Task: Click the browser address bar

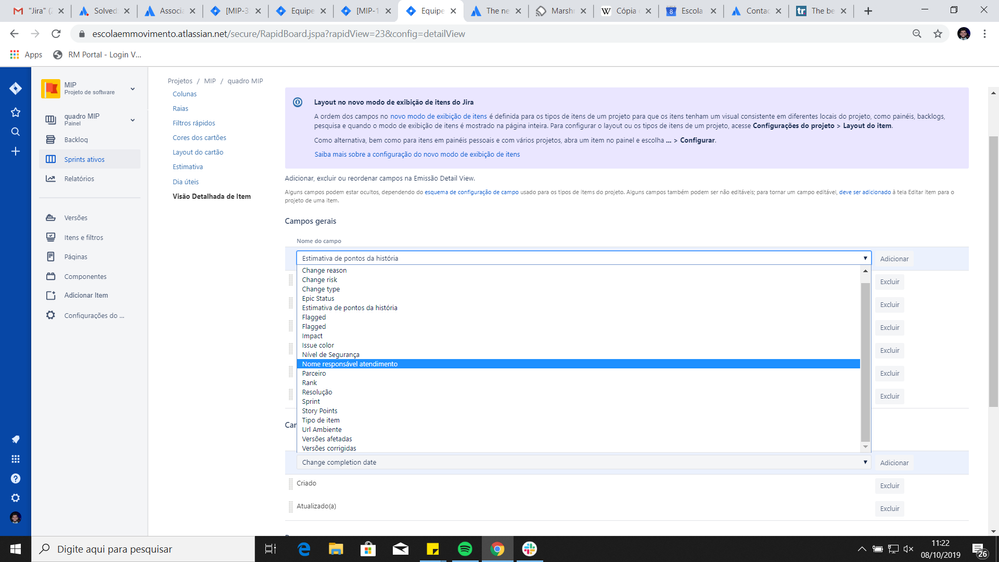Action: (491, 34)
